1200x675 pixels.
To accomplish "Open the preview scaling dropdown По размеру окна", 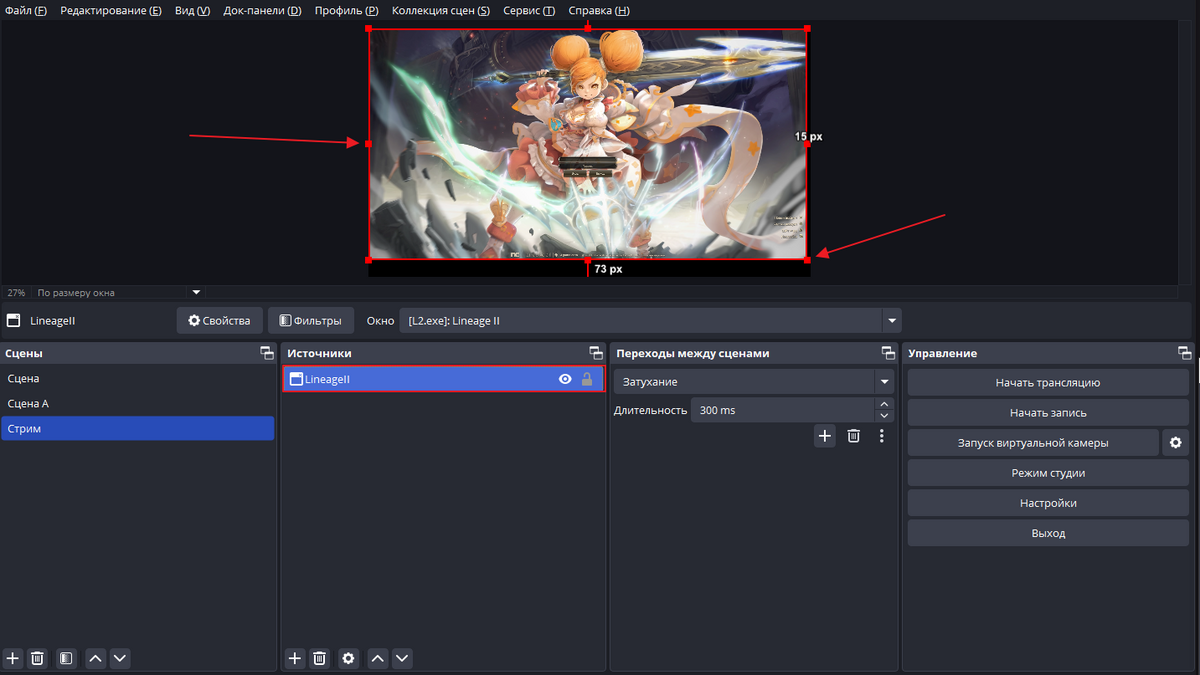I will (x=118, y=293).
